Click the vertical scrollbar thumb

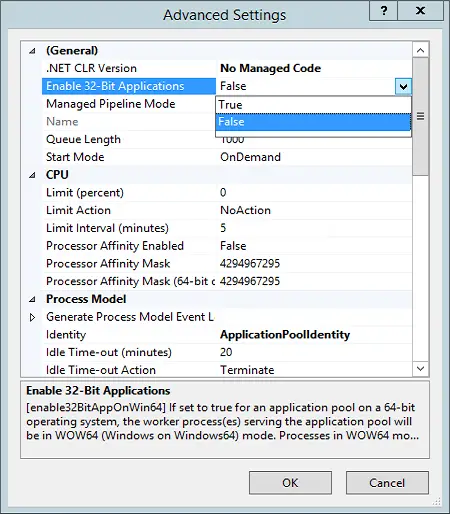(421, 116)
